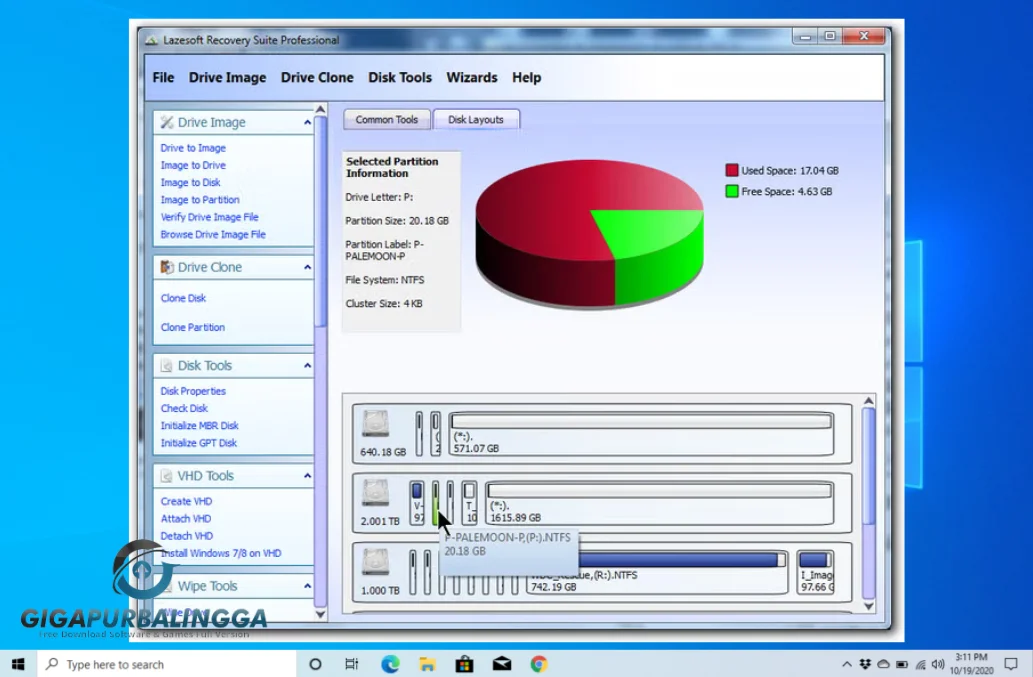Viewport: 1033px width, 677px height.
Task: Collapse the Drive Clone sidebar section
Action: (307, 267)
